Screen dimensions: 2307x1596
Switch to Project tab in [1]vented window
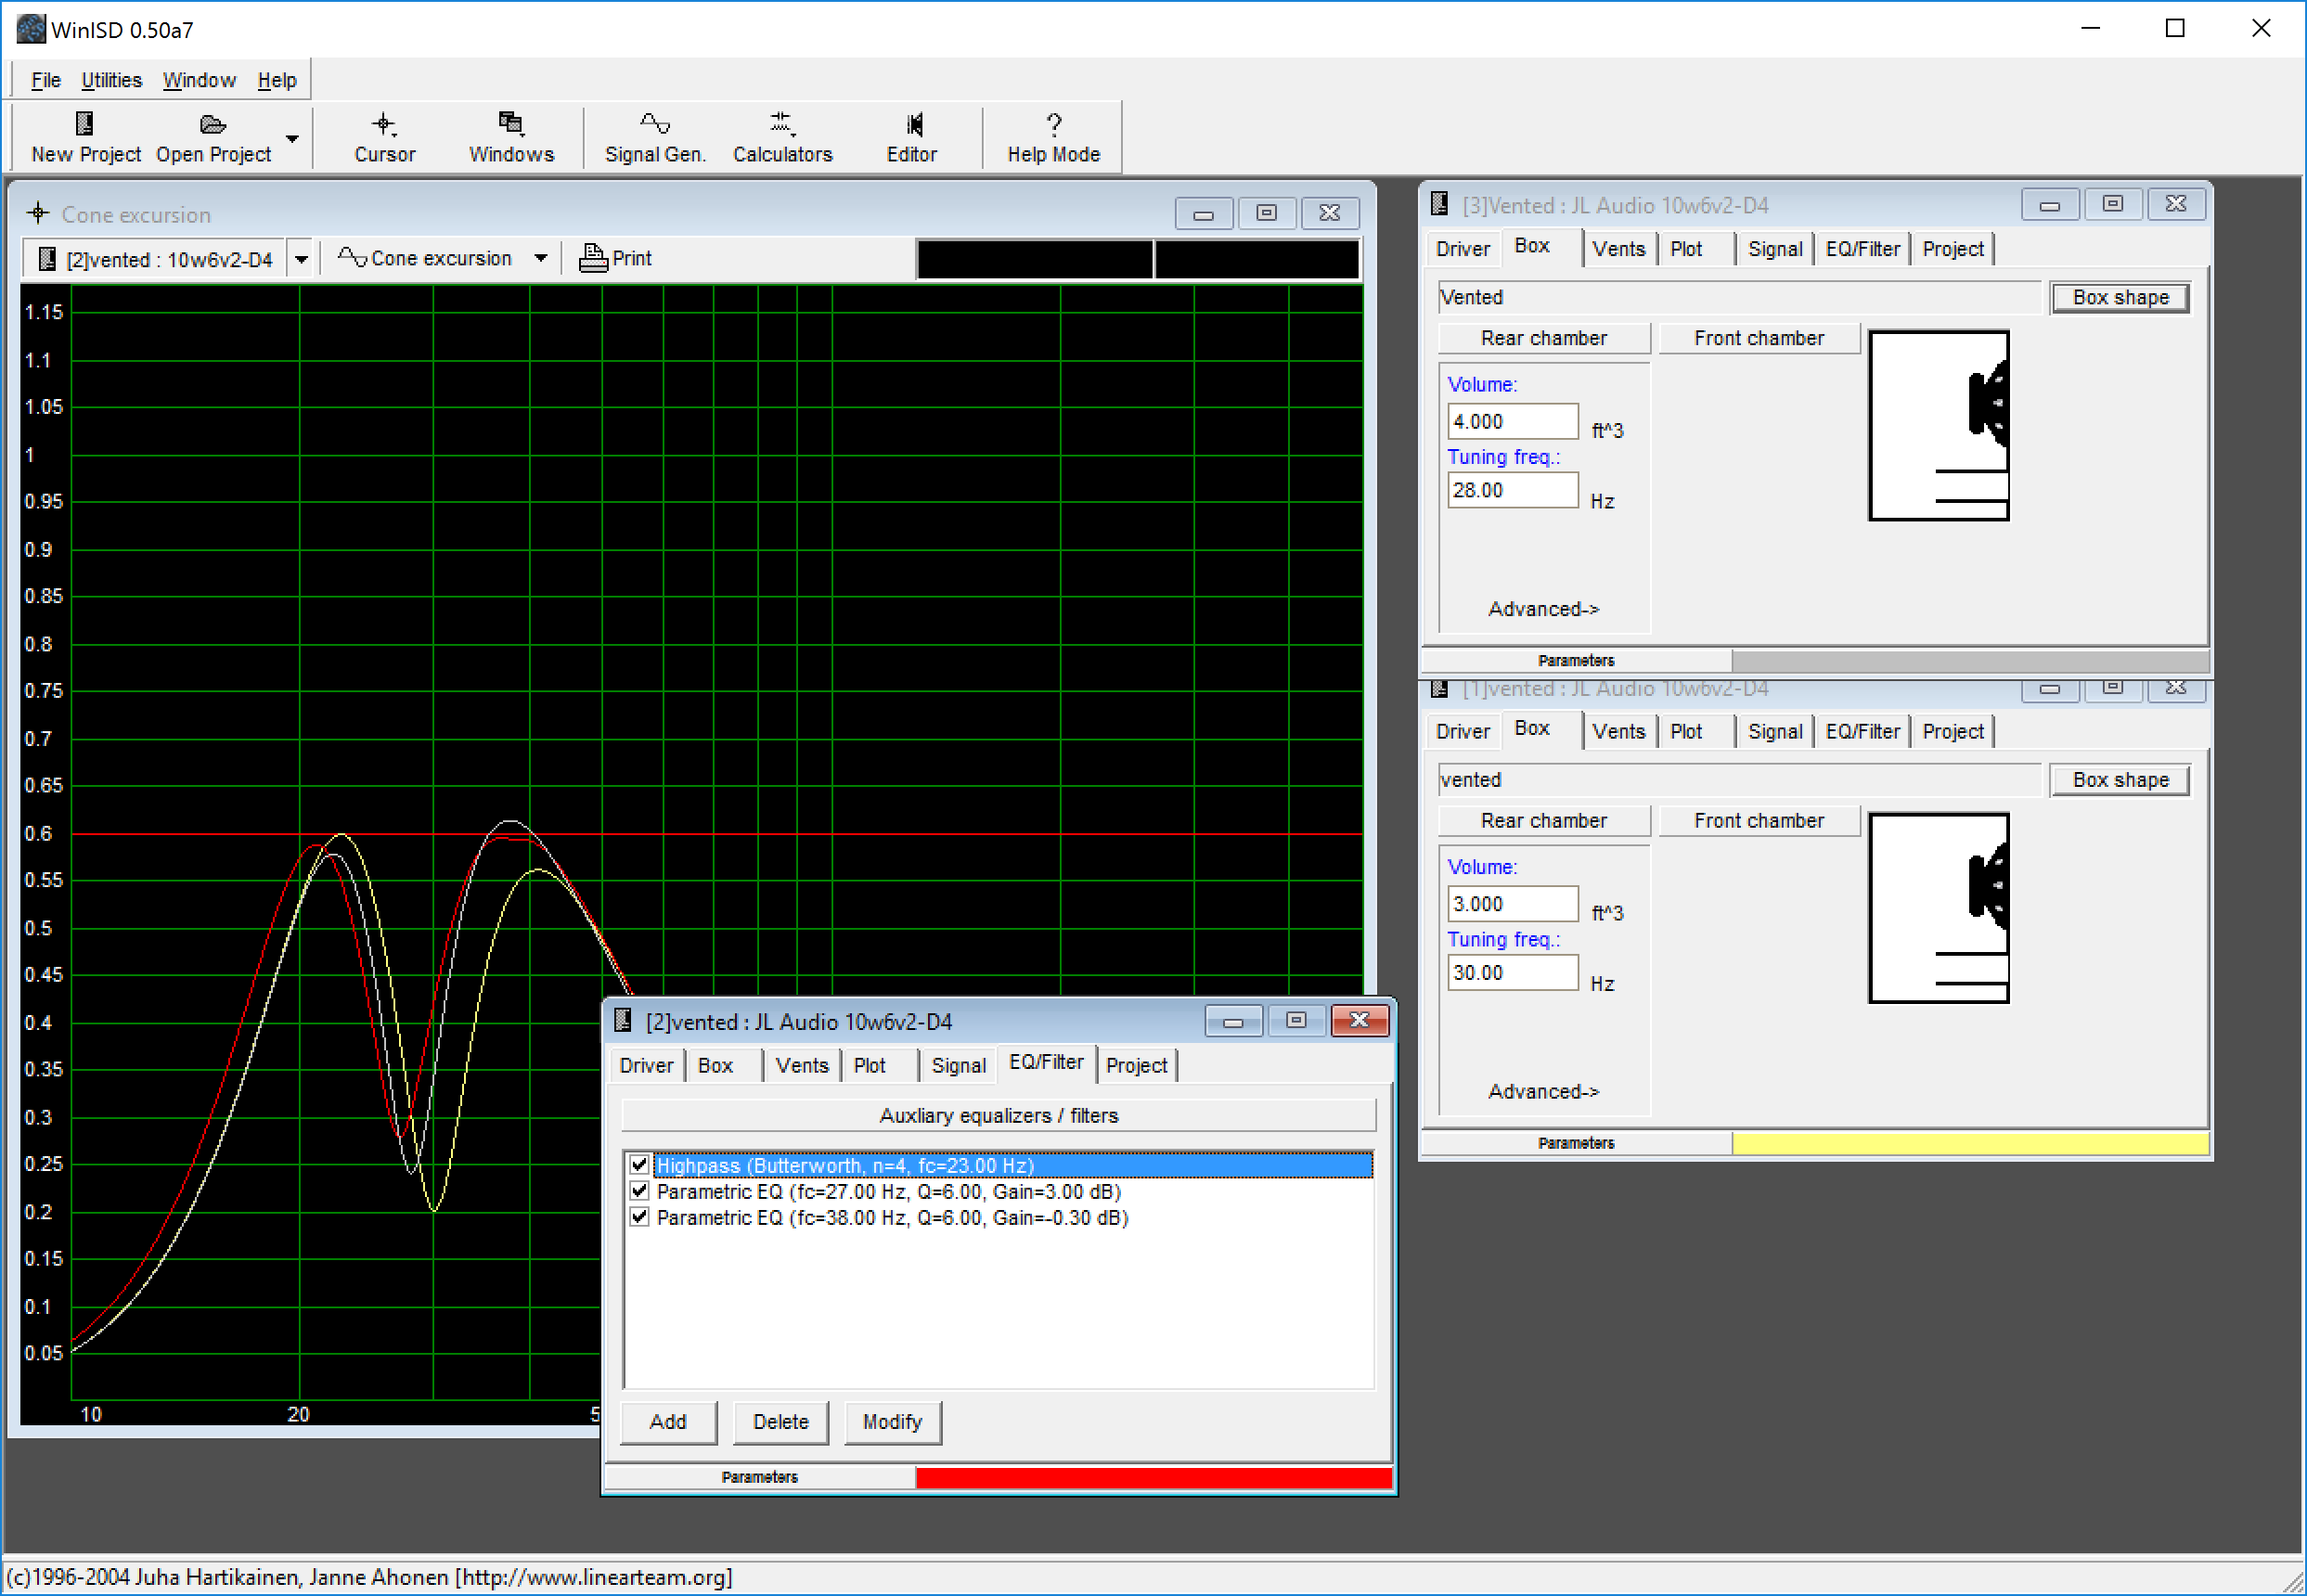coord(1952,731)
